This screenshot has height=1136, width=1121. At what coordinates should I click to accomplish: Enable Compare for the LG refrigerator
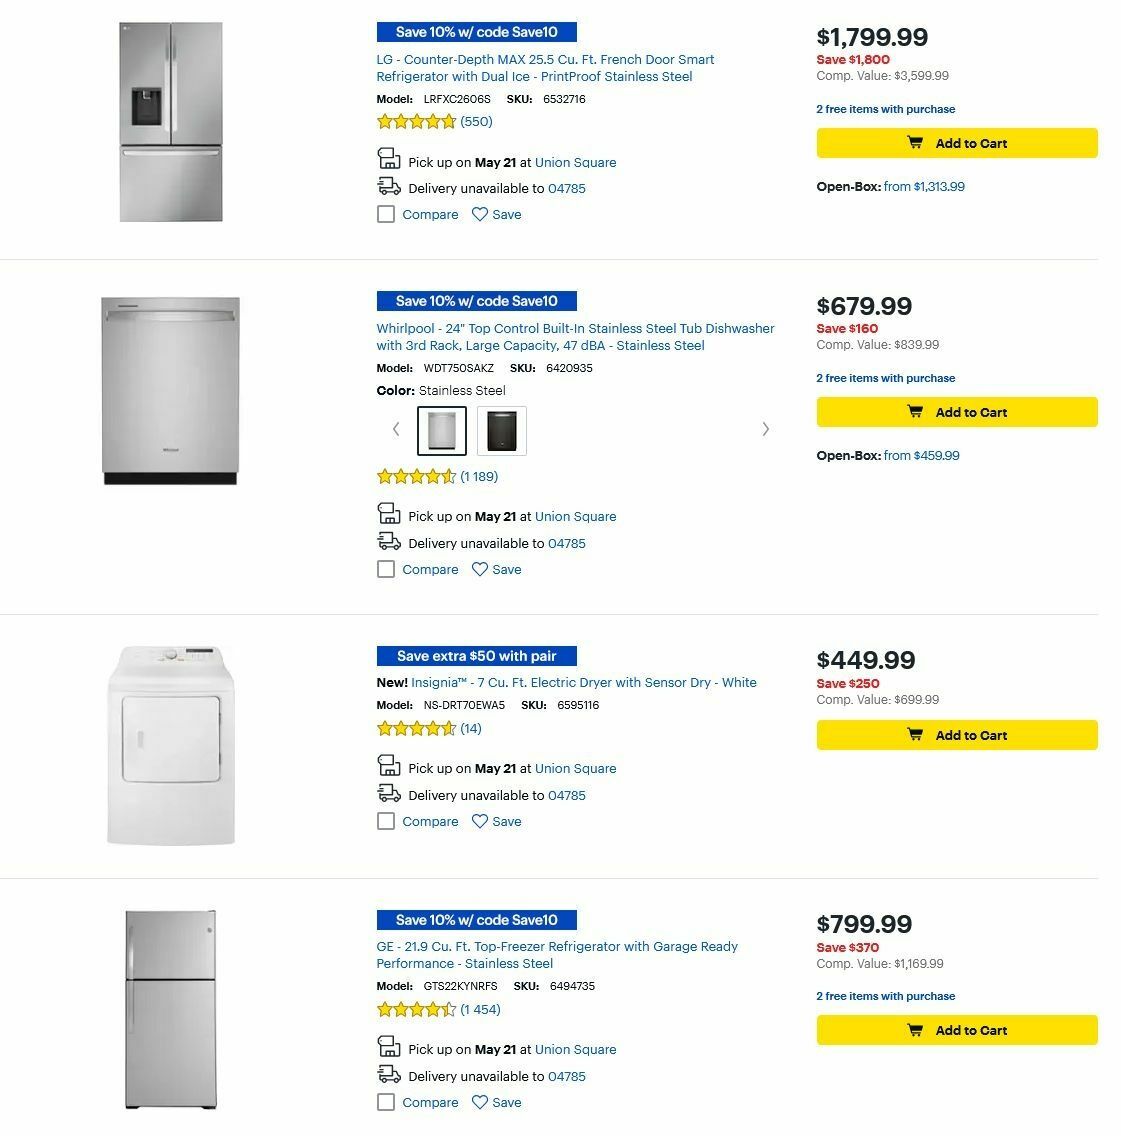coord(386,214)
